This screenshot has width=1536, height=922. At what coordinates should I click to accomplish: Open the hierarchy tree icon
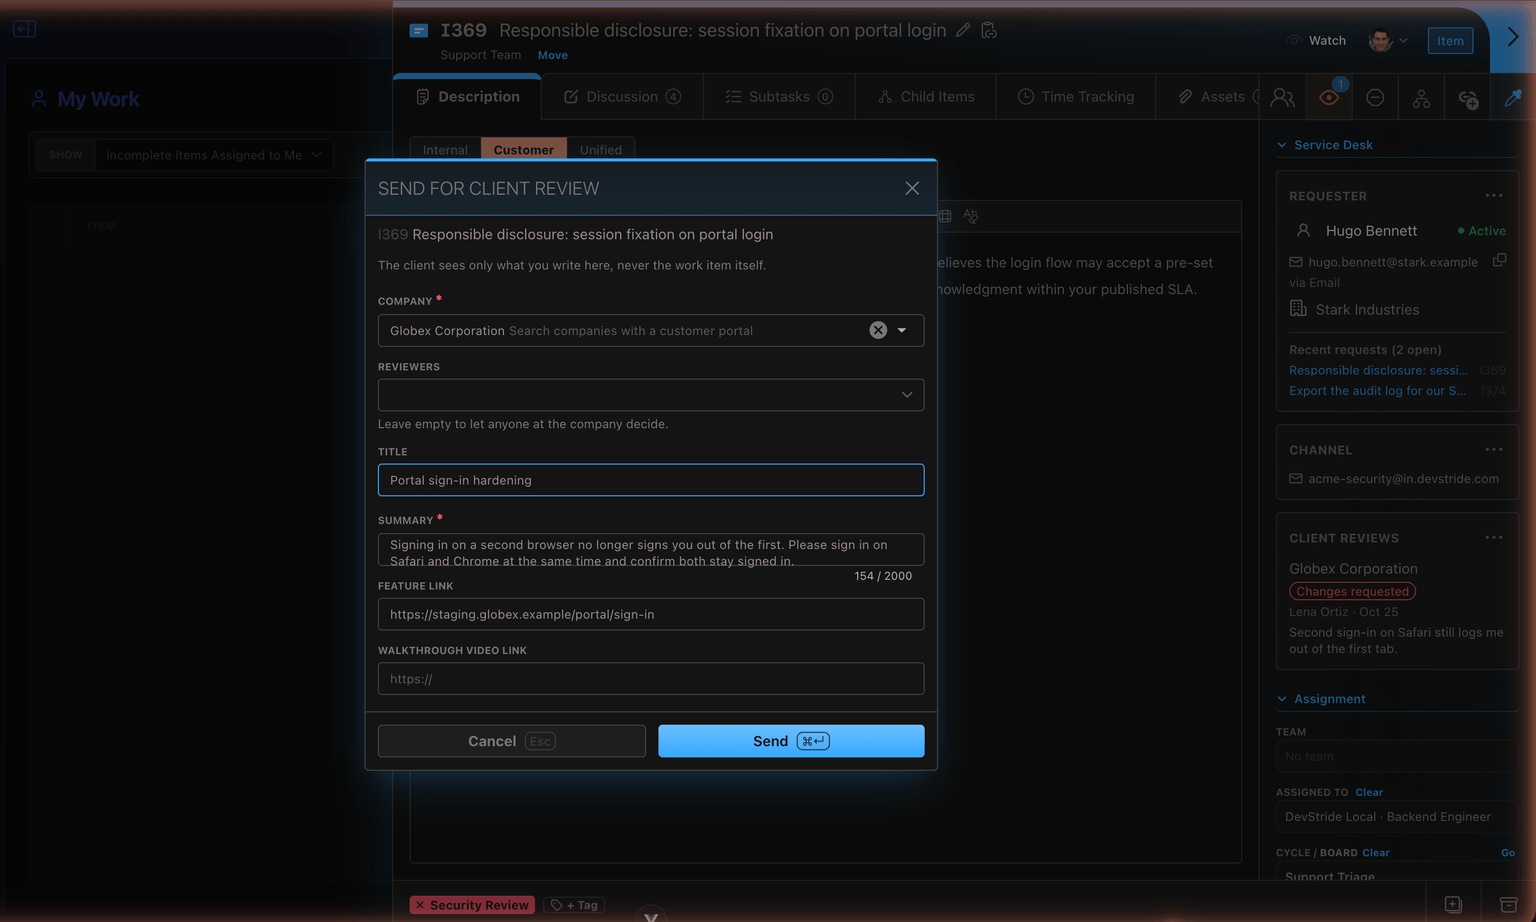[x=1421, y=97]
